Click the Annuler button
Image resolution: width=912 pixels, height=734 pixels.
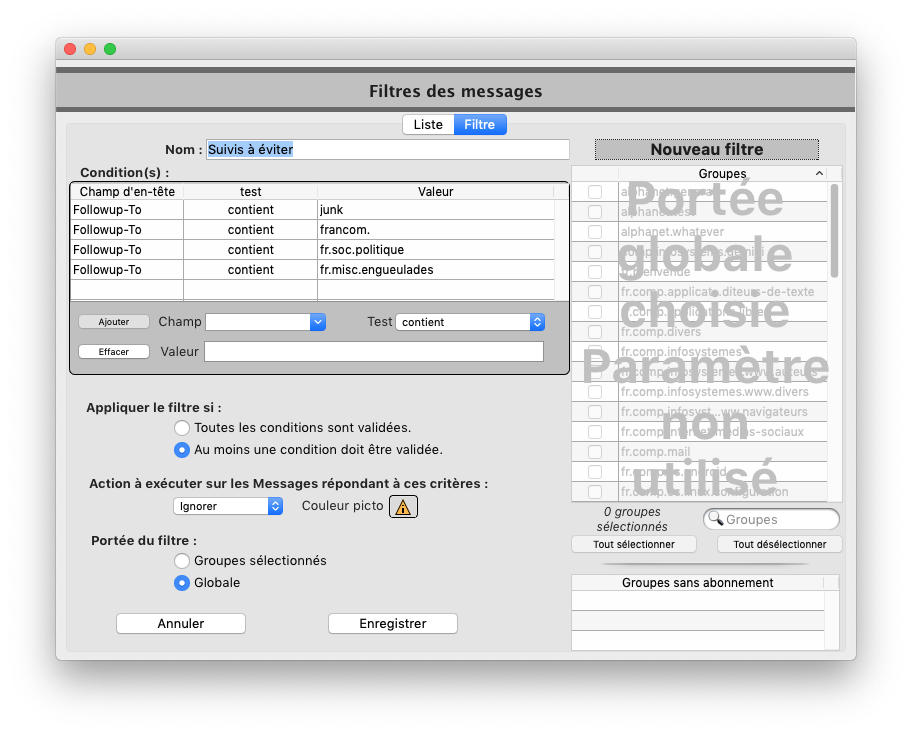181,623
